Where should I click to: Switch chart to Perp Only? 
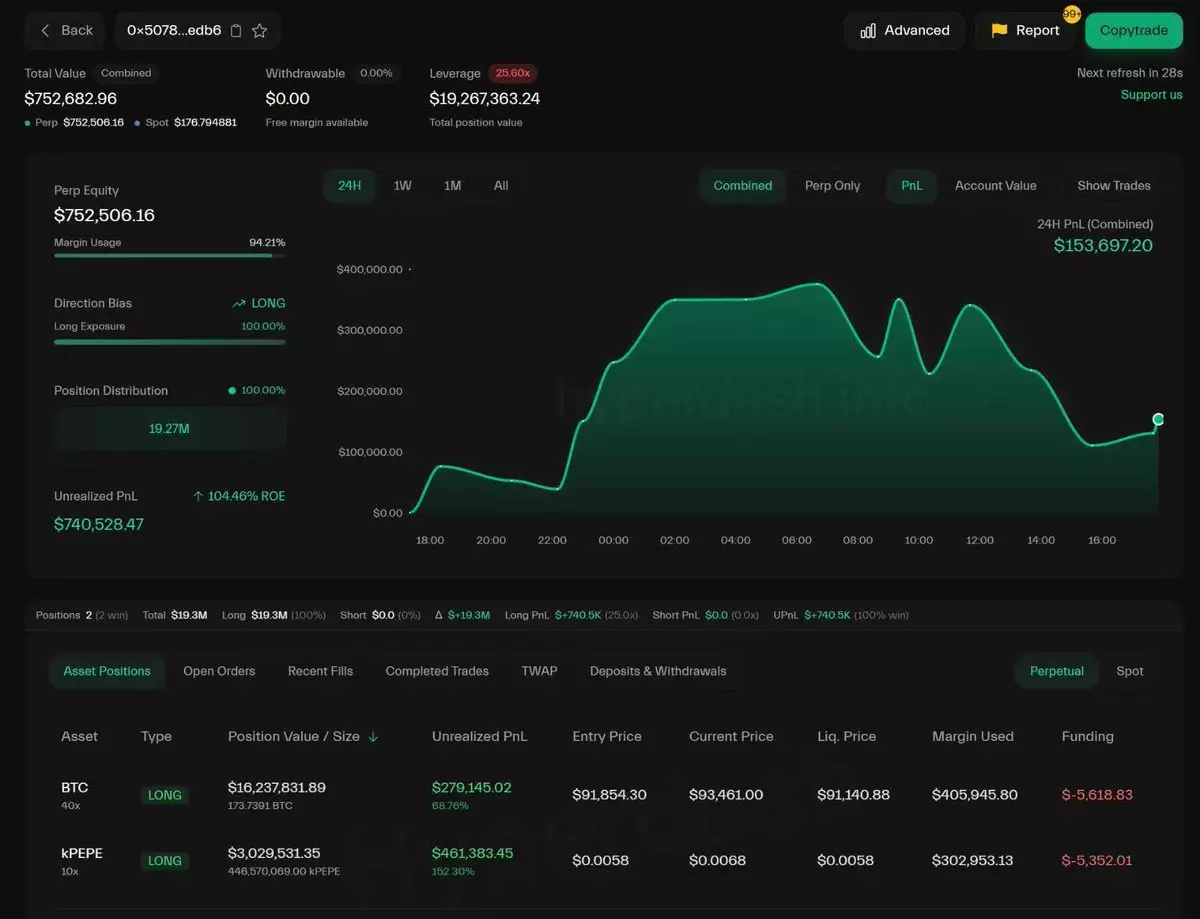(x=832, y=186)
